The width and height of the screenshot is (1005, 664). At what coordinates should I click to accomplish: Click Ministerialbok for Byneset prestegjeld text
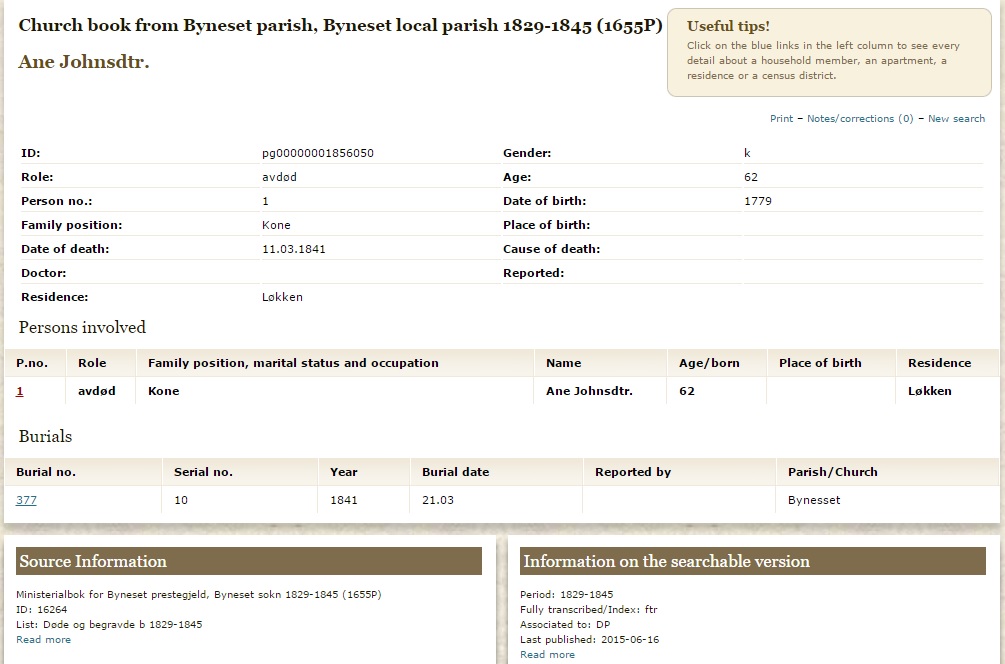199,595
